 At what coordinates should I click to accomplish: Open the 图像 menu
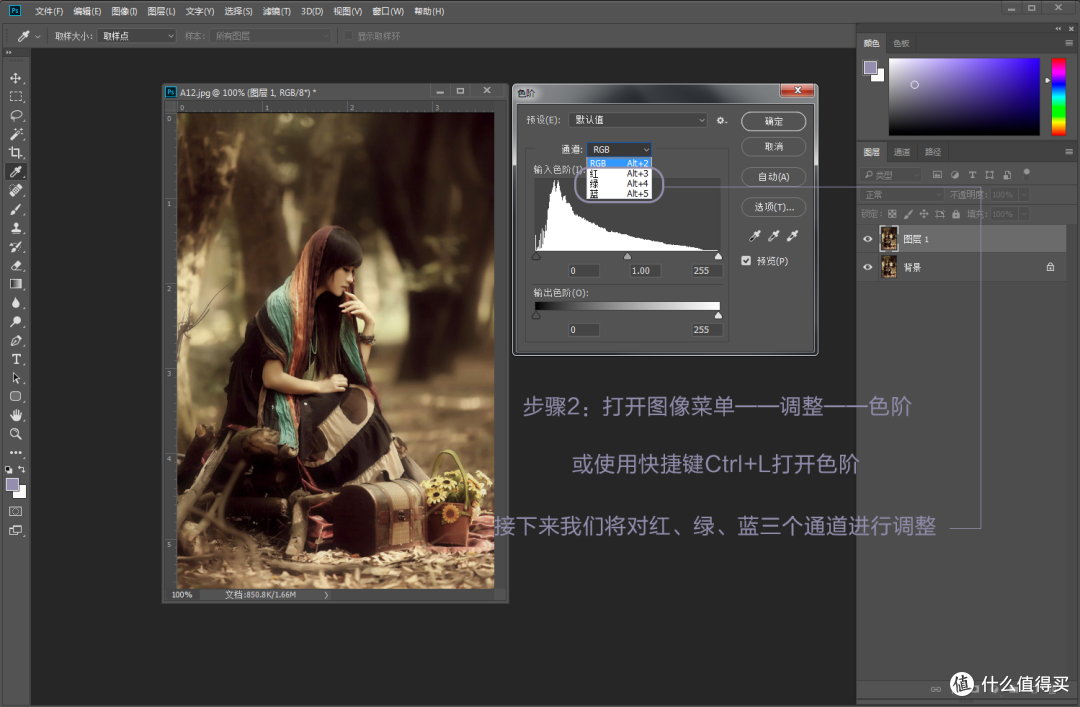122,11
